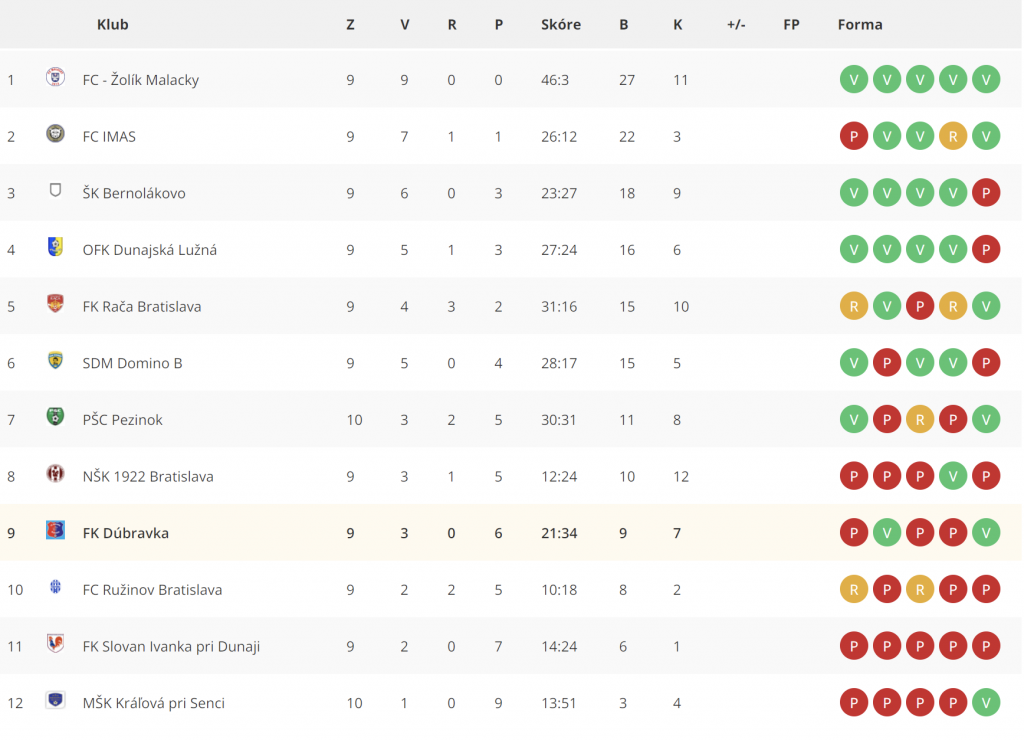Screen dimensions: 1024x740
Task: Open the FK Dúbravka team name link
Action: (x=125, y=533)
